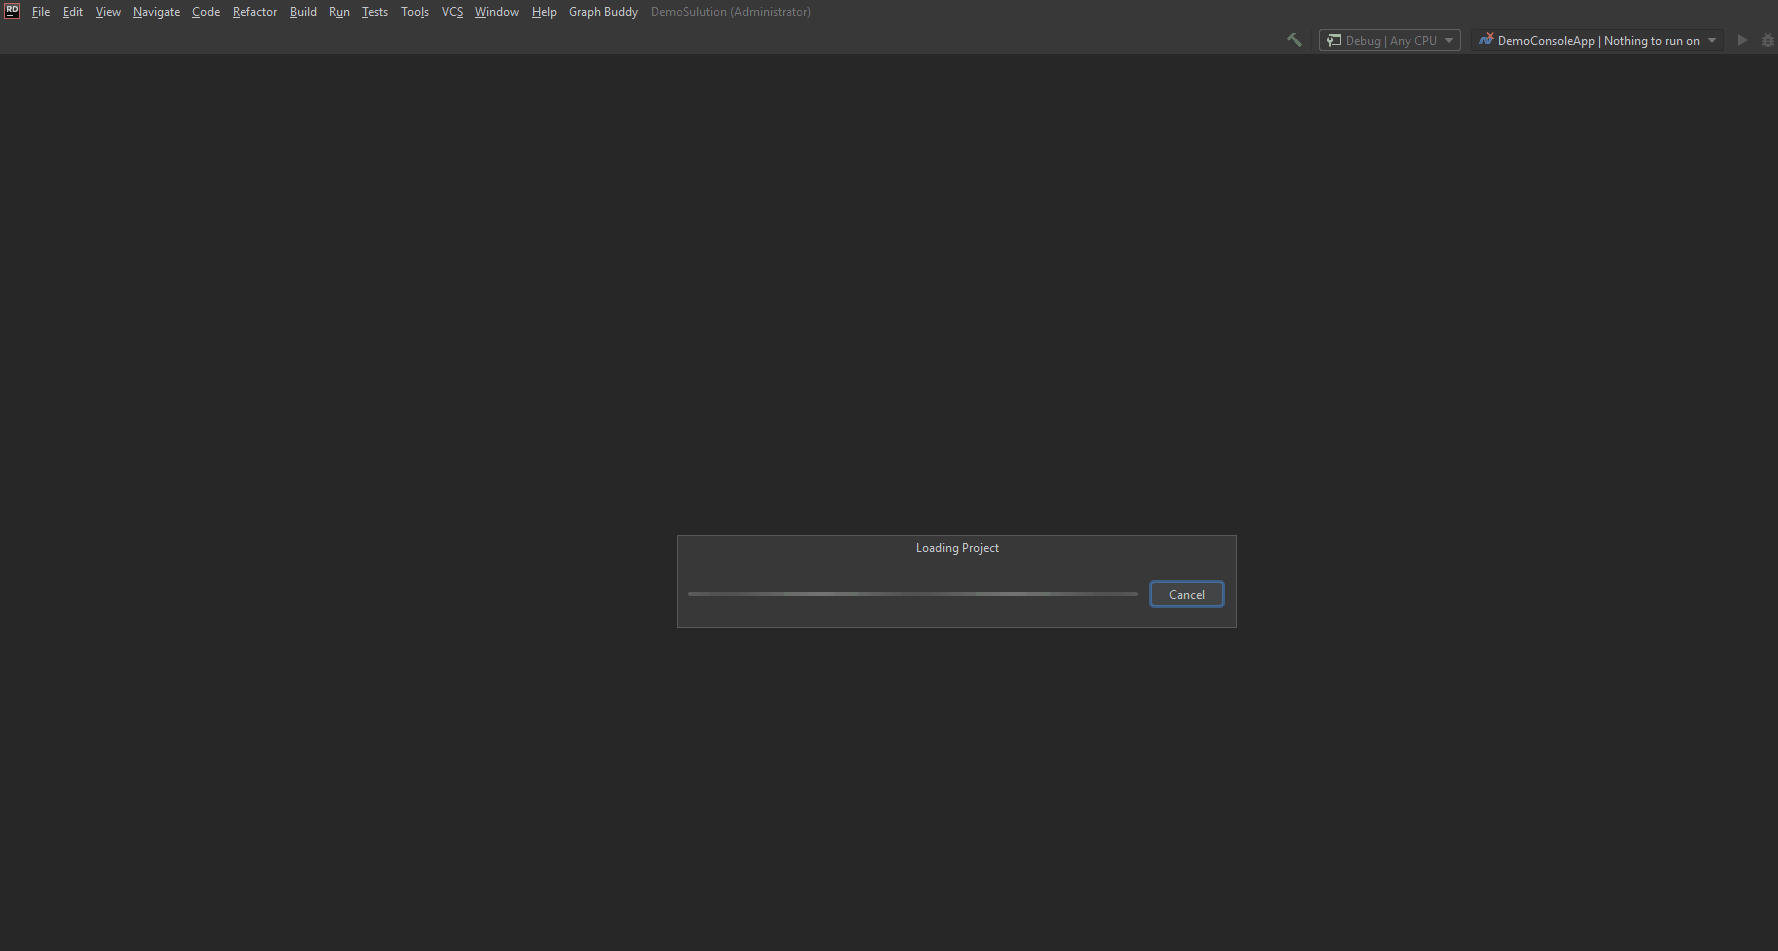The width and height of the screenshot is (1778, 951).
Task: Open the VCS menu
Action: [x=452, y=11]
